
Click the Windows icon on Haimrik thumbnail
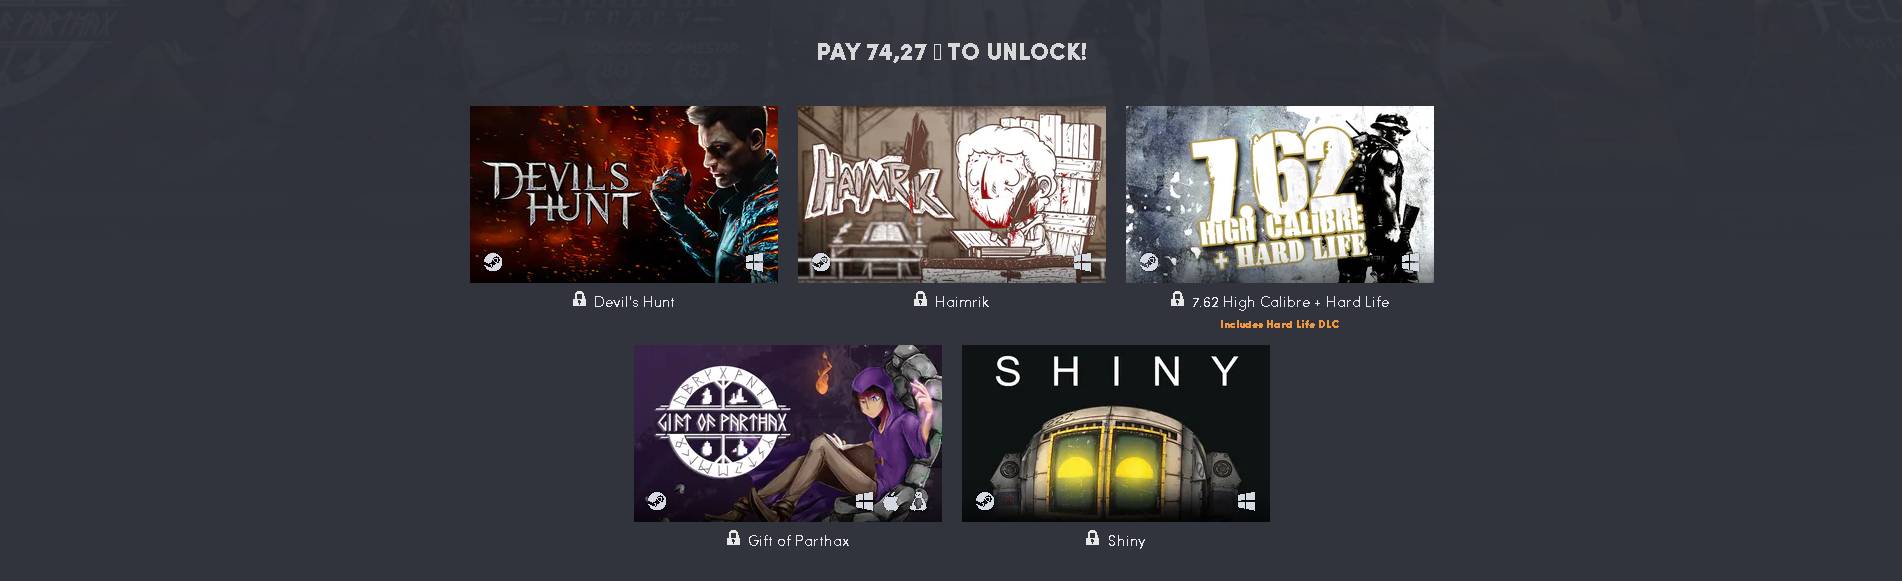point(1083,262)
